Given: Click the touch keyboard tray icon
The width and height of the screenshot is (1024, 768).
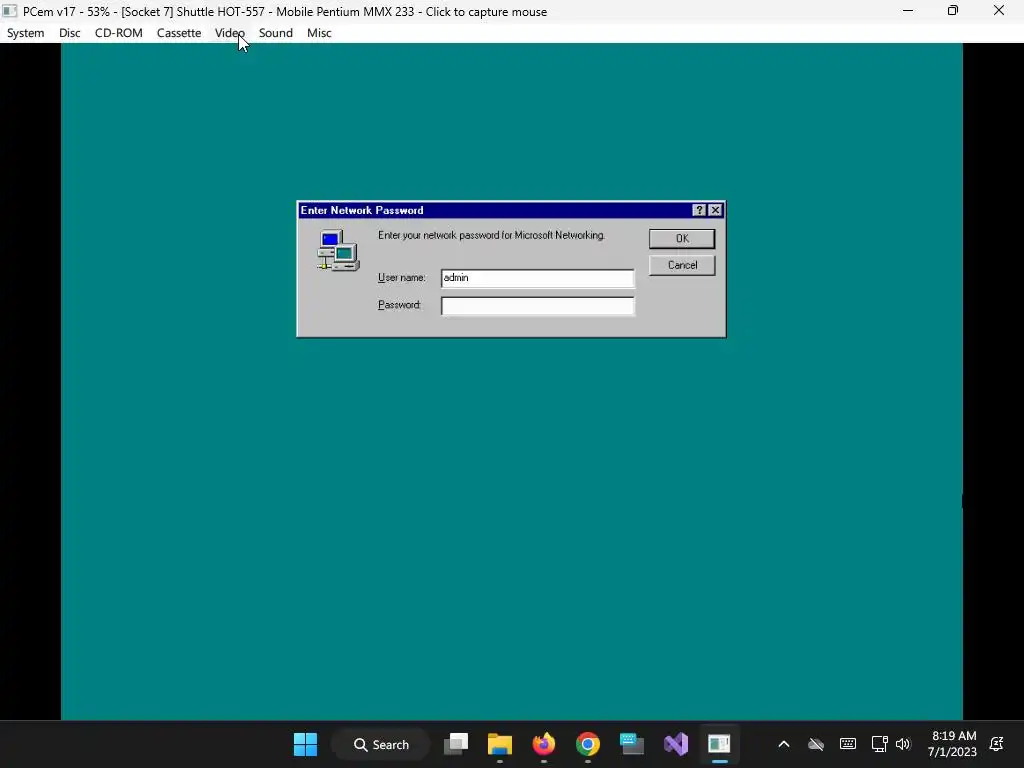Looking at the screenshot, I should point(848,744).
